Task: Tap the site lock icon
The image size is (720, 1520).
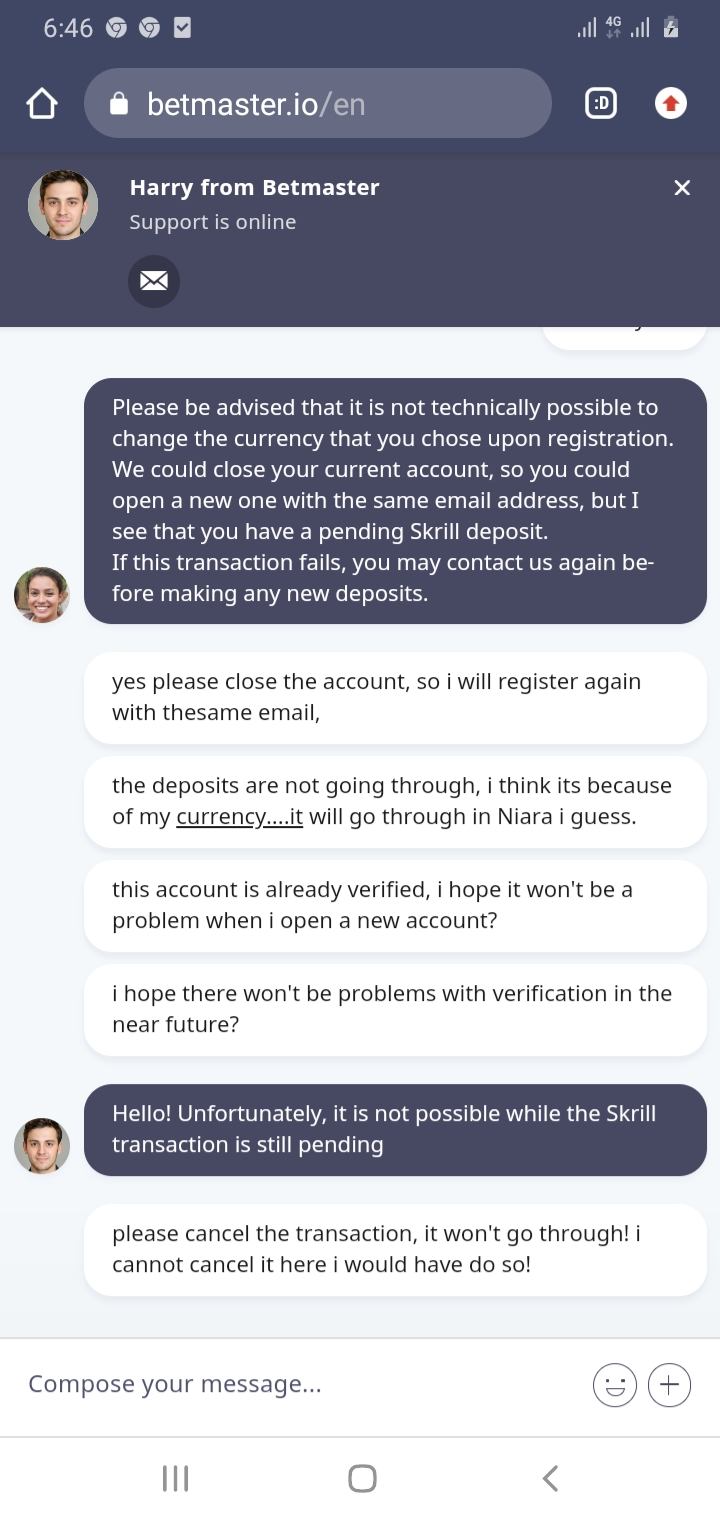Action: [119, 104]
